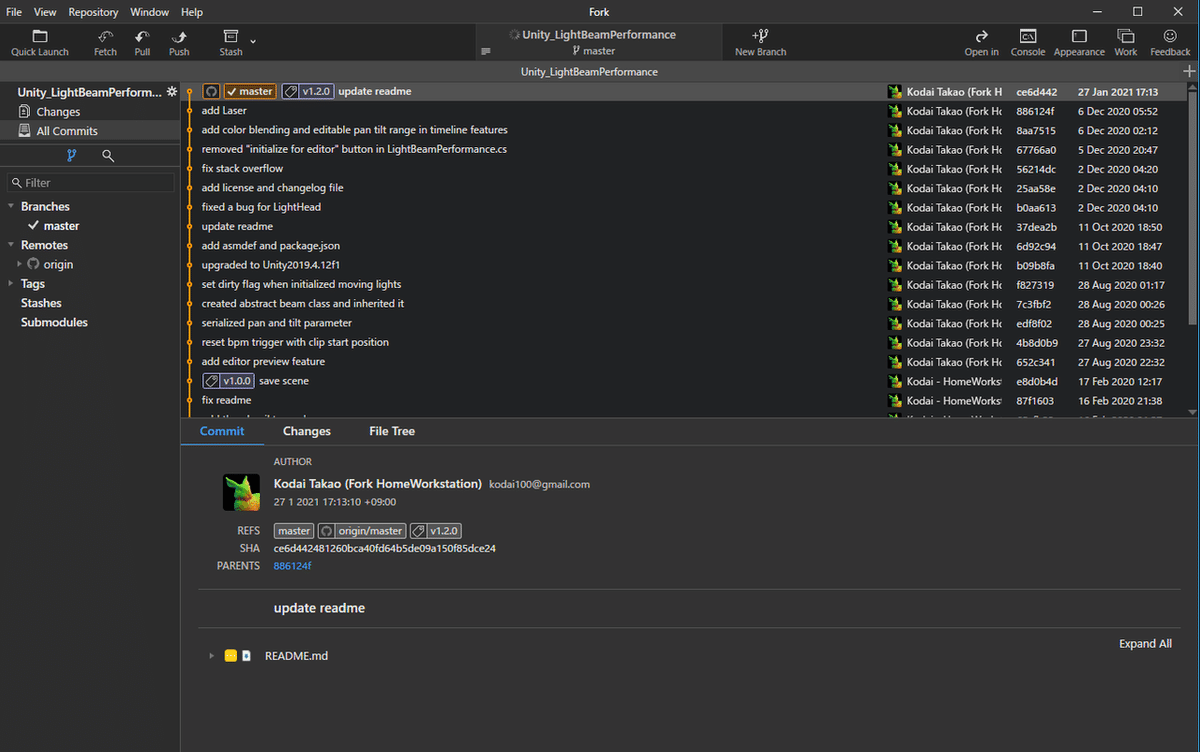Click the origin/master ref badge in details
The width and height of the screenshot is (1200, 752).
click(362, 531)
